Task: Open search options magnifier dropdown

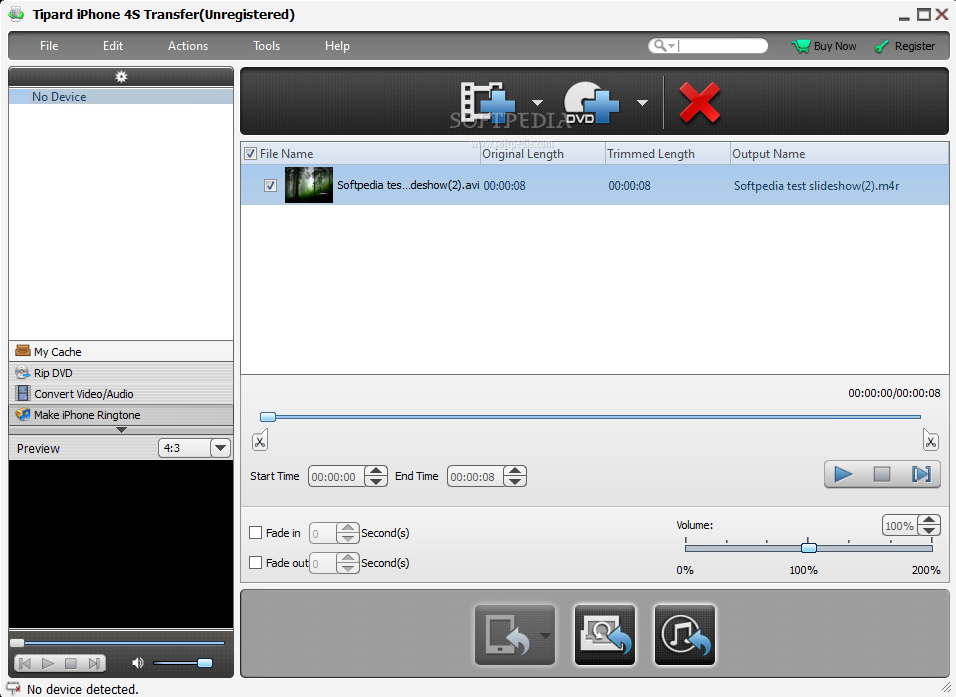Action: coord(663,46)
